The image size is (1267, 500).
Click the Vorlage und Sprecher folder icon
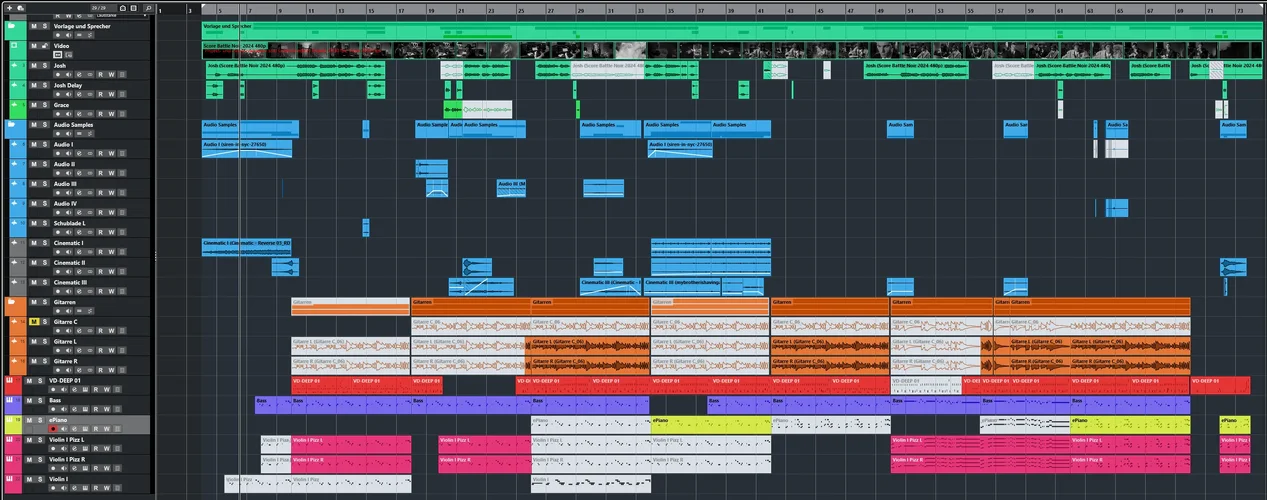tap(11, 26)
